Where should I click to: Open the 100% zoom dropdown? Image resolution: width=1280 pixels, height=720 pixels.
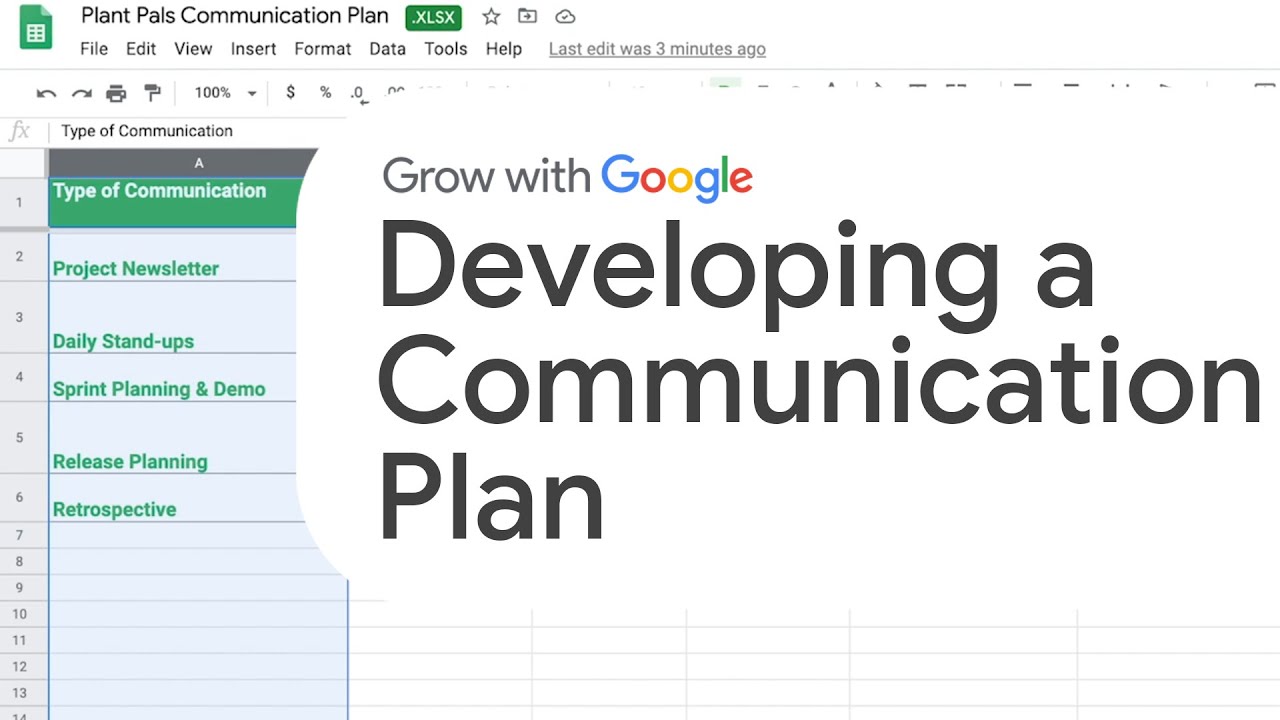[225, 92]
